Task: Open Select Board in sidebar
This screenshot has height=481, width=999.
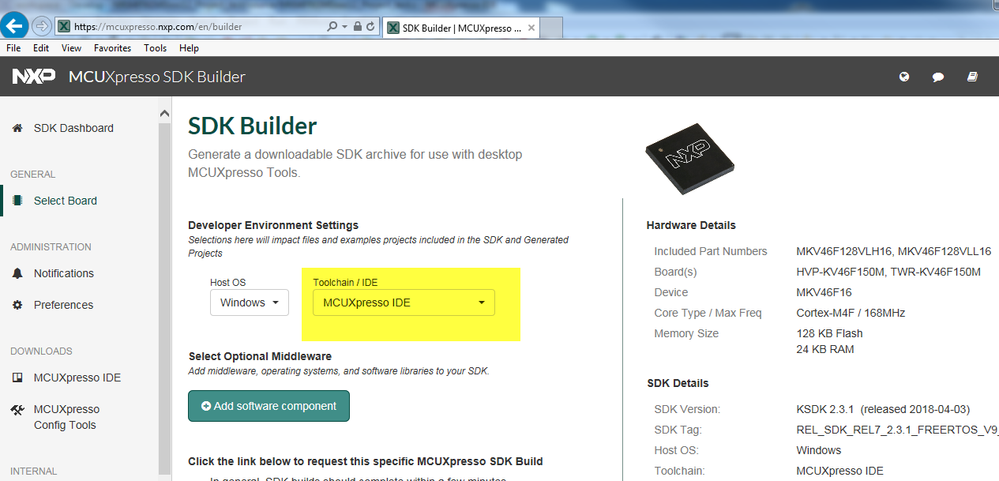Action: click(65, 201)
